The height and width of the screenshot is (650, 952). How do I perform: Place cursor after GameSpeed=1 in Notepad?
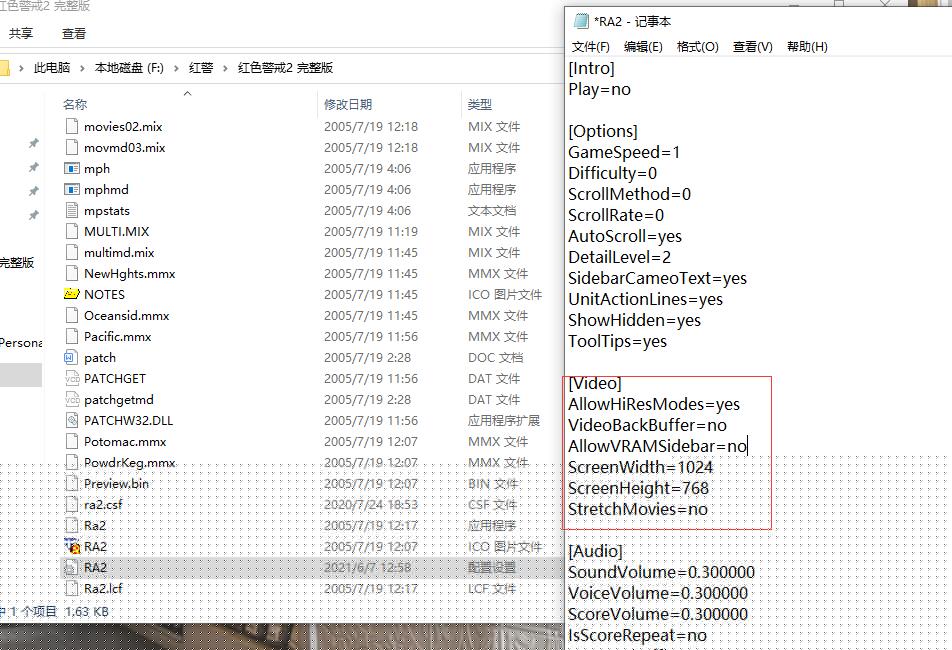(x=681, y=152)
